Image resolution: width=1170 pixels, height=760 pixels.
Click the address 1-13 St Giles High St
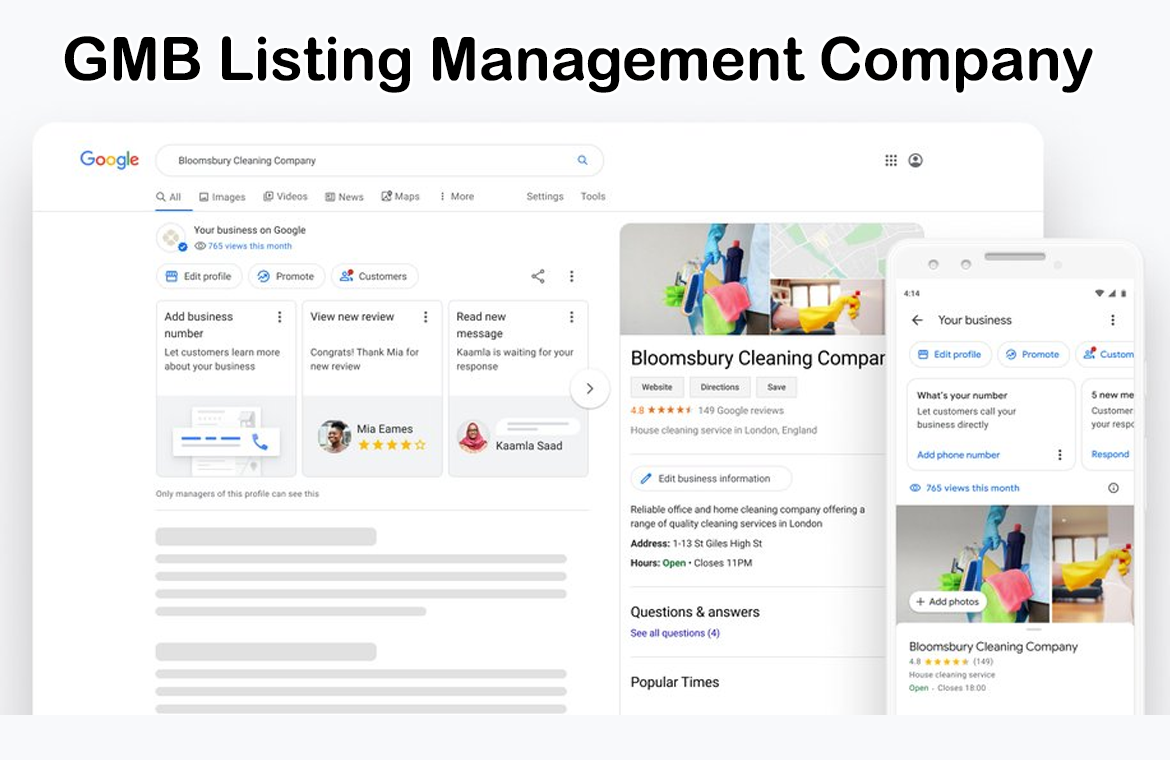(717, 544)
